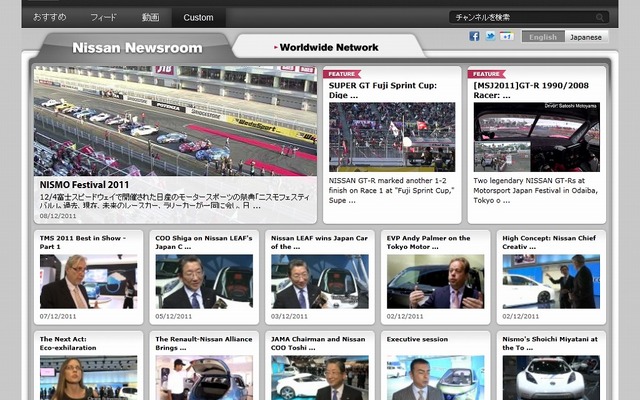Click the Facebook share icon
Screen dimensions: 640x400
474,36
